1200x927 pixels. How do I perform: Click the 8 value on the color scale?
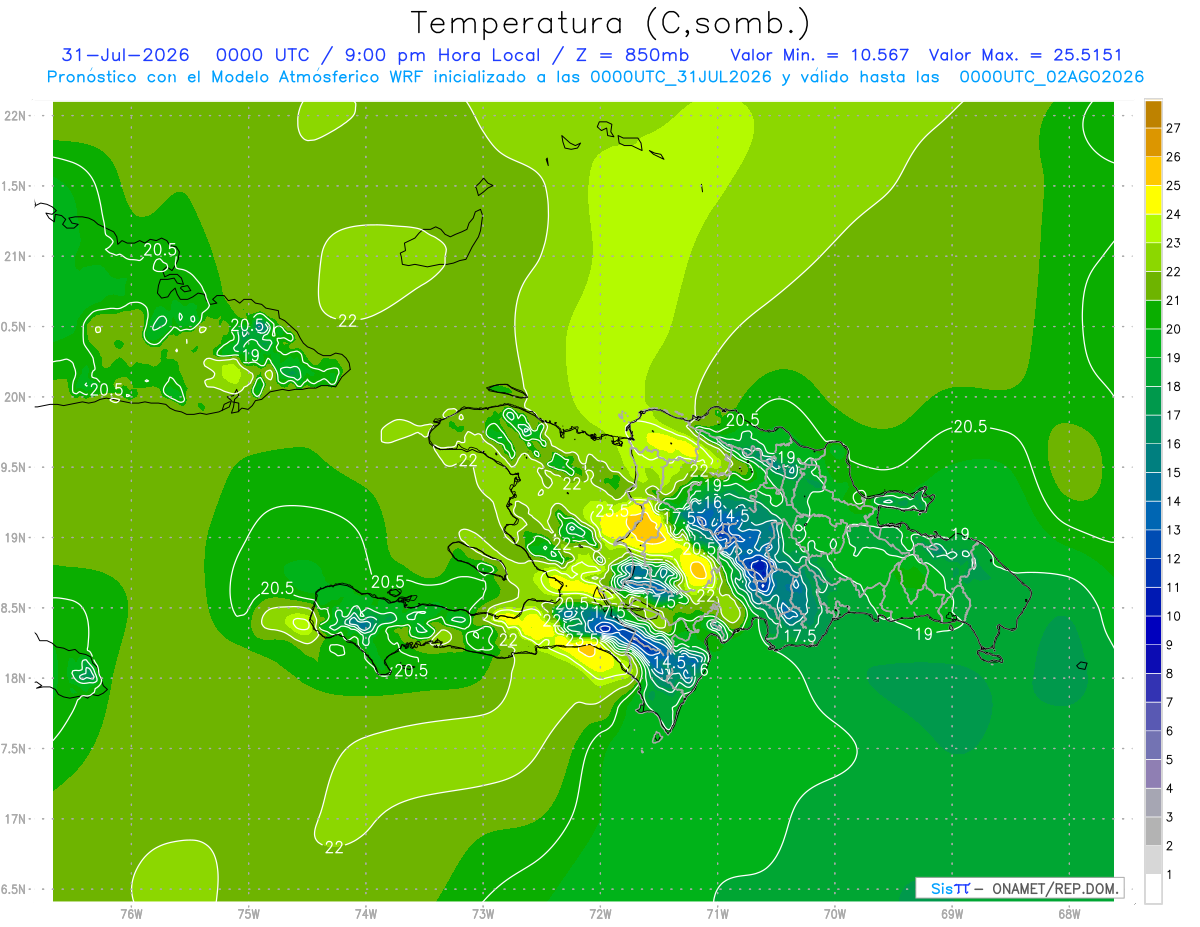coord(1170,674)
